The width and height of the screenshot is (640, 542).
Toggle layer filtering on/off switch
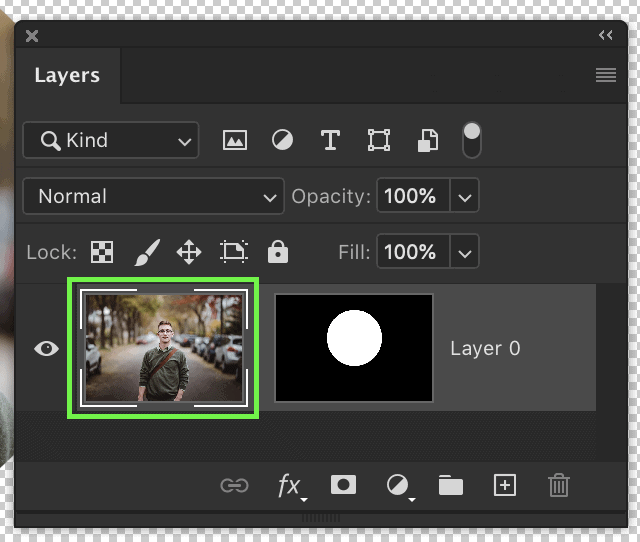click(472, 140)
